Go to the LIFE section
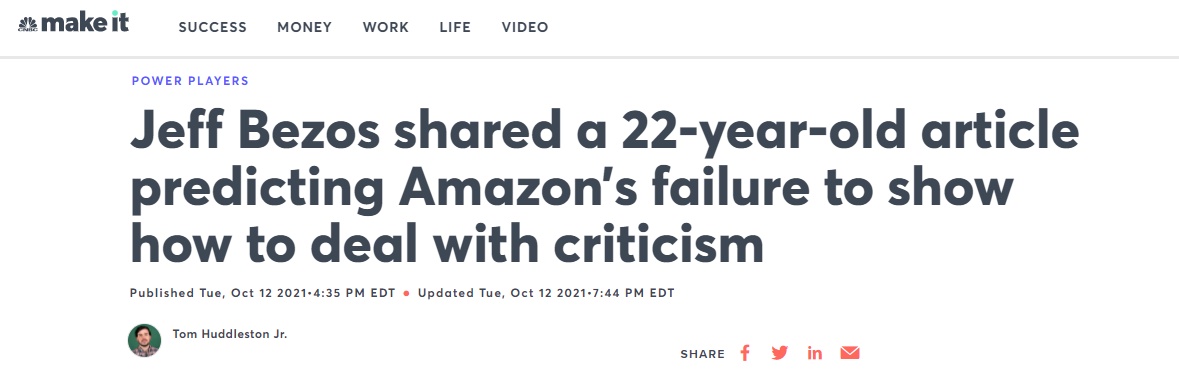The height and width of the screenshot is (380, 1179). [x=455, y=27]
